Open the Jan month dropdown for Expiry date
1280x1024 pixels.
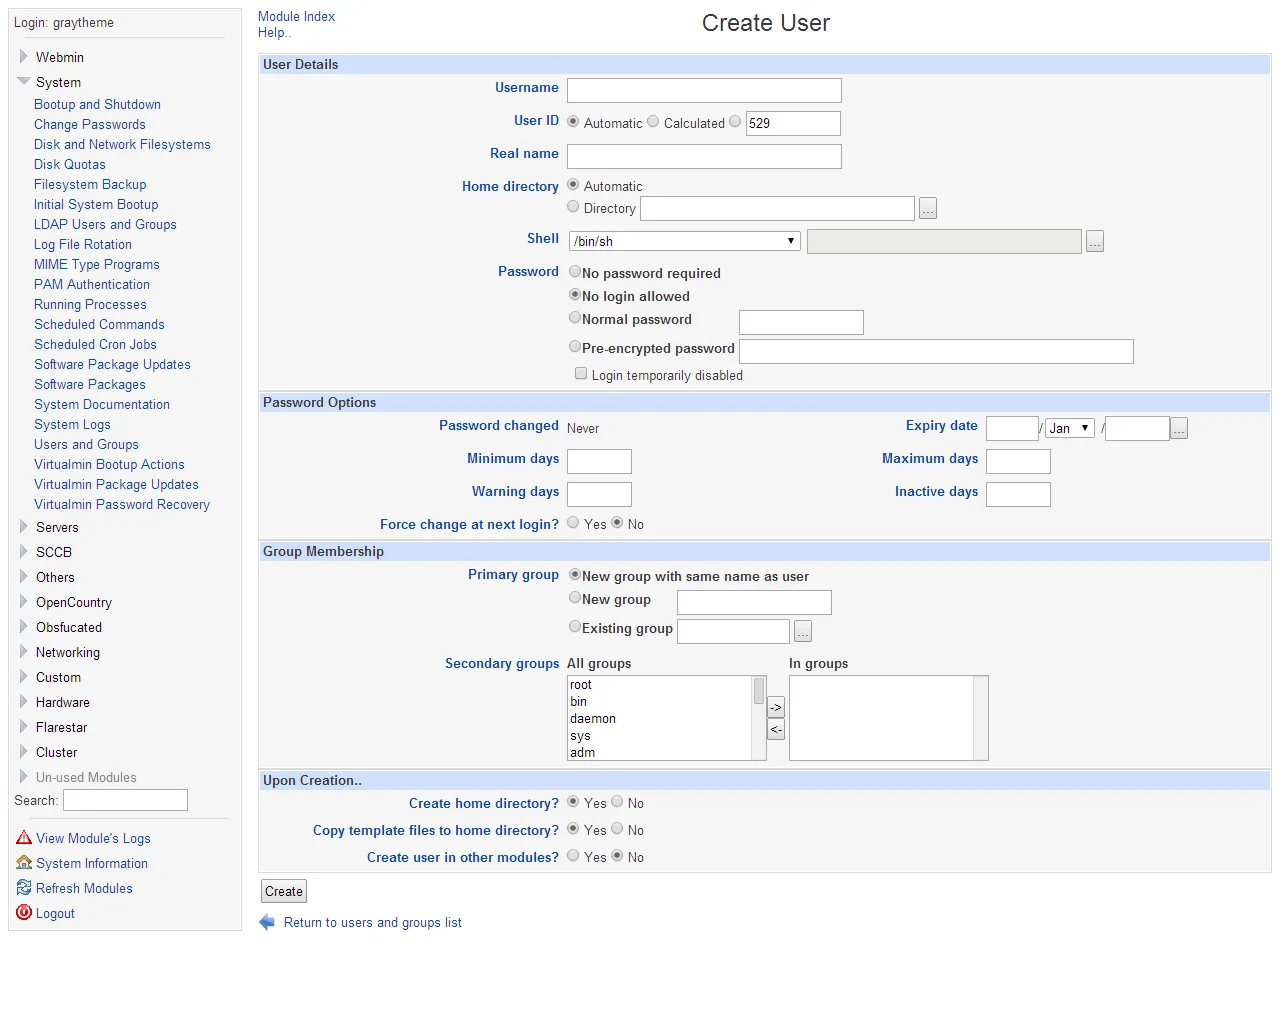coord(1069,428)
